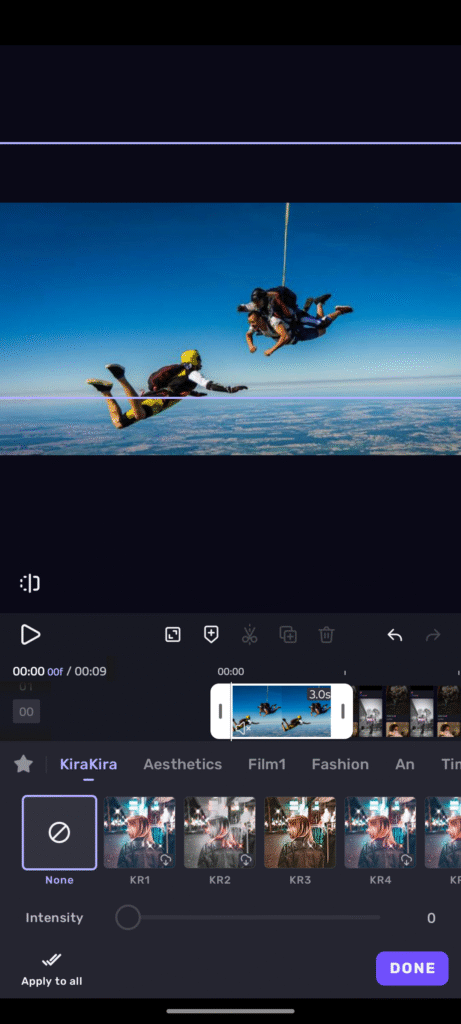
Task: Undo the last action
Action: 394,635
